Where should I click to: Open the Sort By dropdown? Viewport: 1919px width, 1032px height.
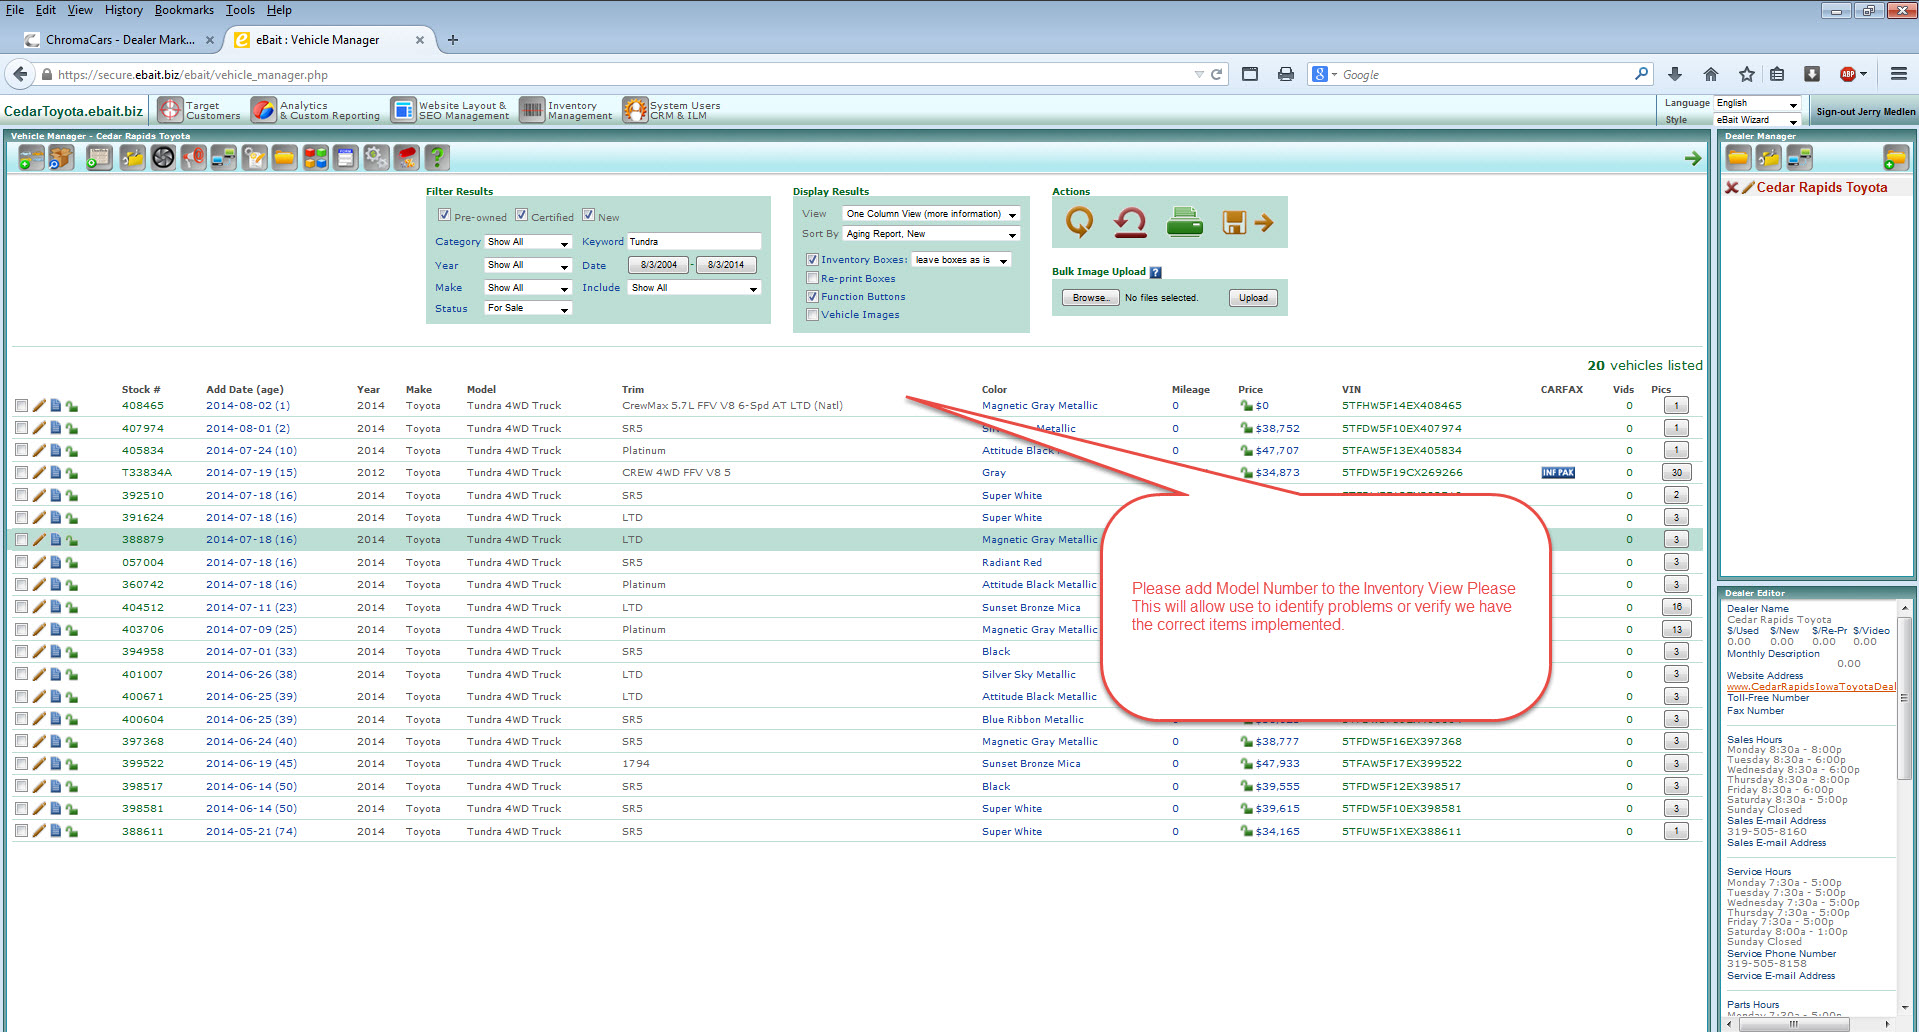(931, 234)
